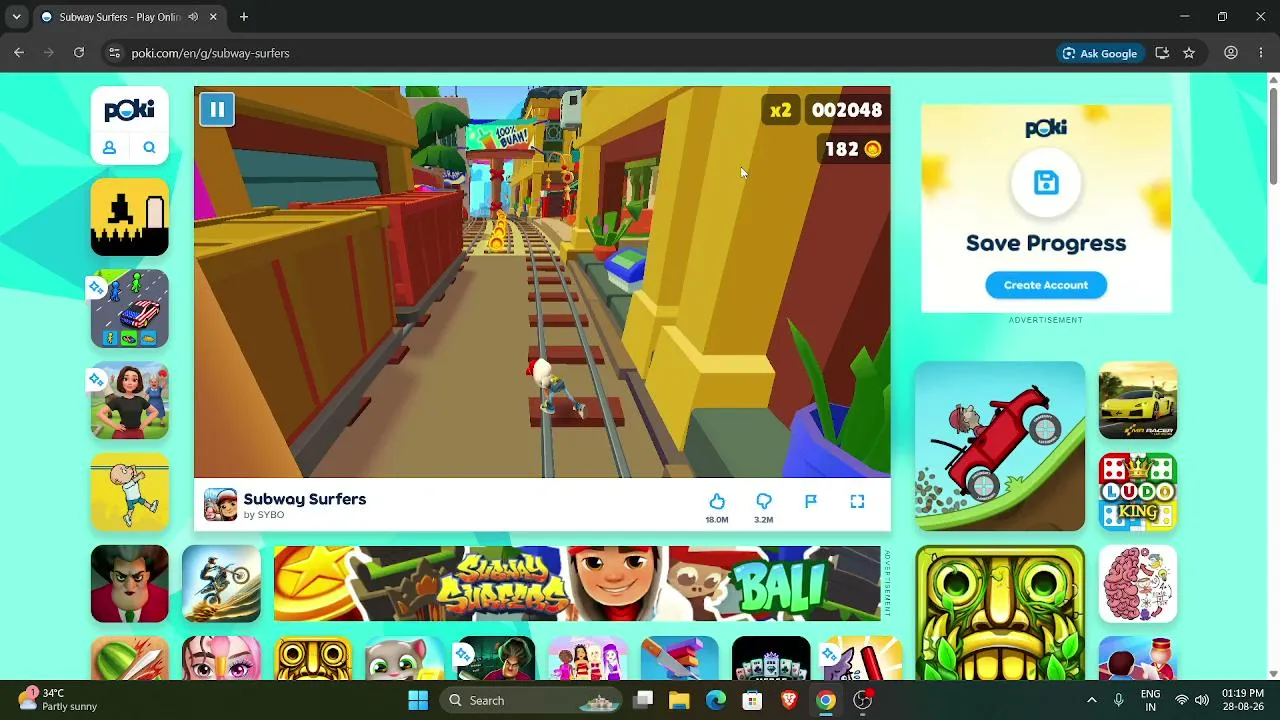Open the Windows Start menu
1280x720 pixels.
(x=418, y=700)
